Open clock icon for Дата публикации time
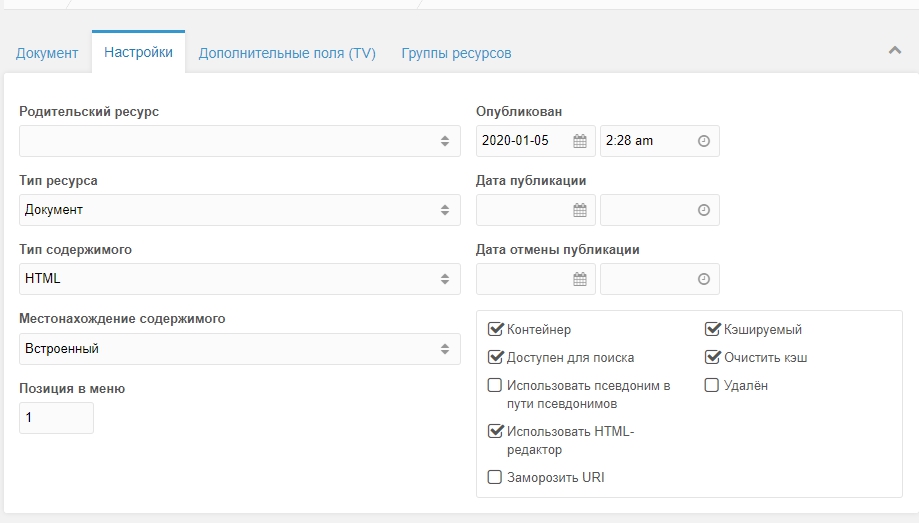The height and width of the screenshot is (523, 919). pyautogui.click(x=703, y=210)
